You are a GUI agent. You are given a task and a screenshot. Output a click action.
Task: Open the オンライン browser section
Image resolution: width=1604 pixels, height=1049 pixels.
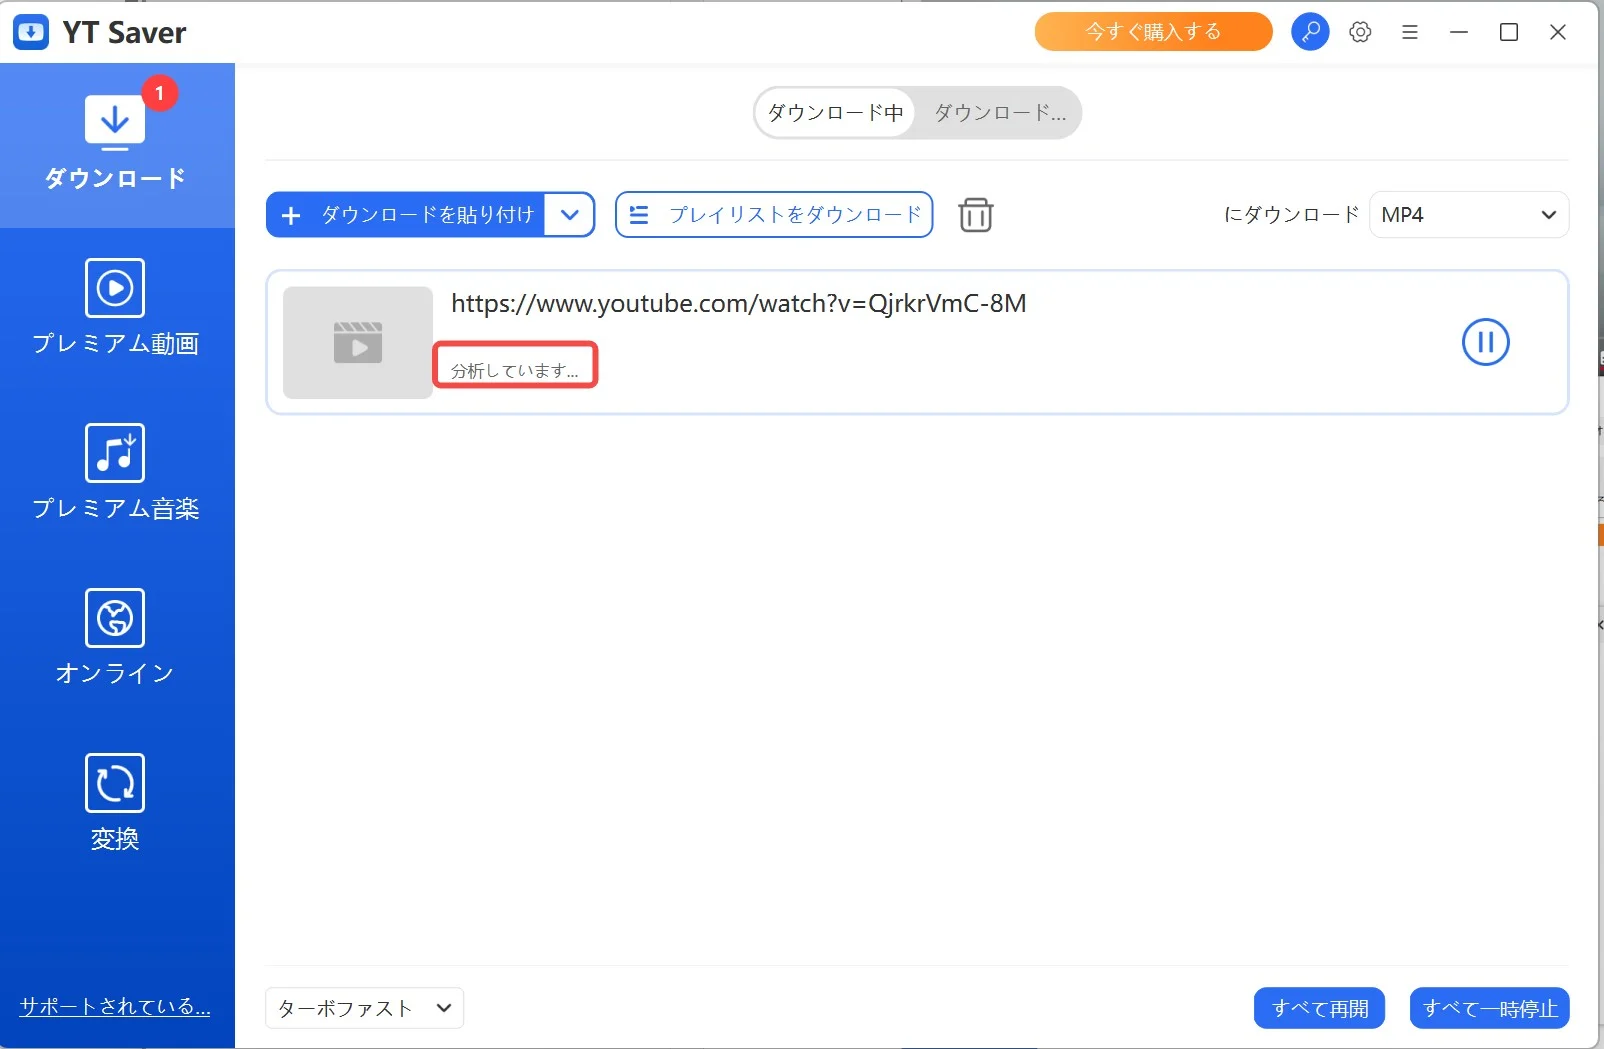(x=116, y=638)
